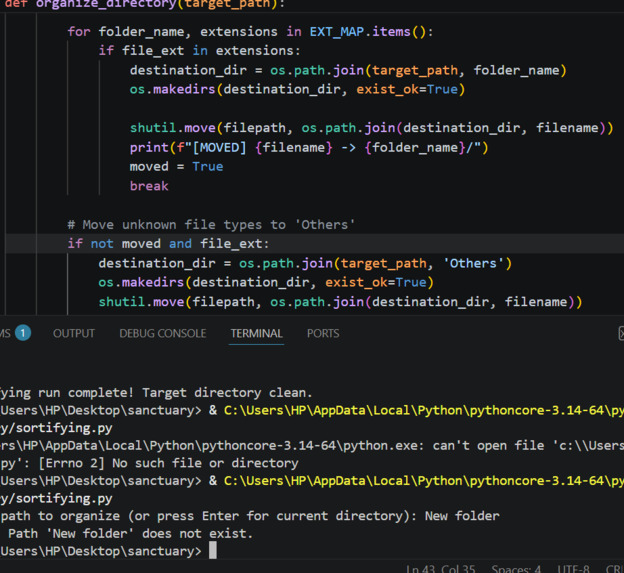
Task: Click the Problems count badge showing 1
Action: (x=23, y=333)
